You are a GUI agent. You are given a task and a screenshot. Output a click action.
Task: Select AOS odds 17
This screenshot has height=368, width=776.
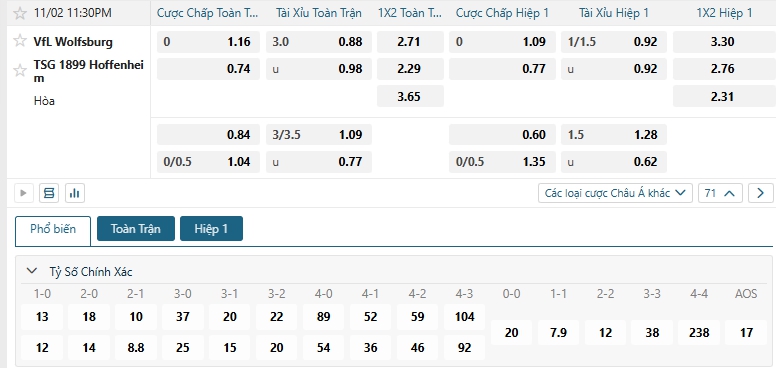click(x=746, y=332)
